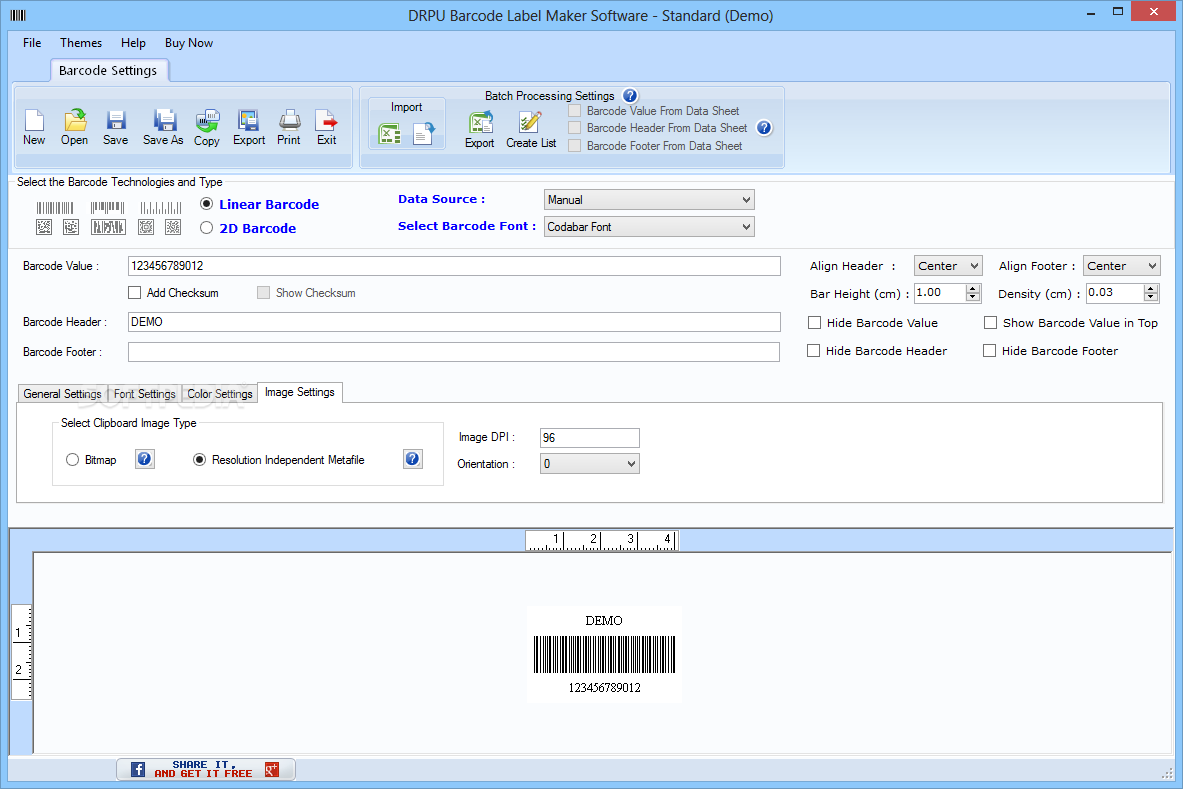The image size is (1183, 789).
Task: Click the help icon next to Bitmap
Action: tap(145, 459)
